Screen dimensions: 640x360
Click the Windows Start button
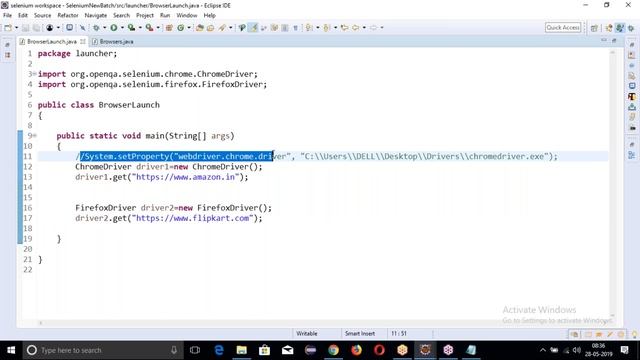tap(11, 350)
